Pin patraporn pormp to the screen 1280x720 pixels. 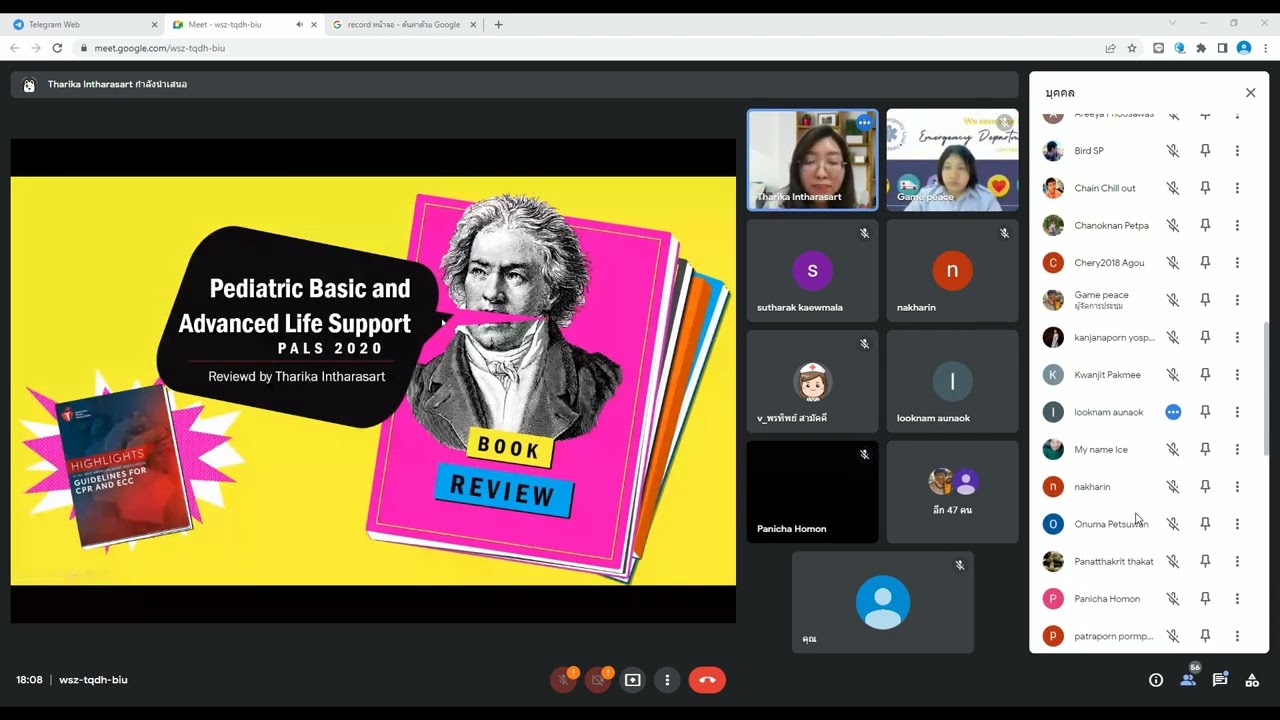click(x=1205, y=636)
